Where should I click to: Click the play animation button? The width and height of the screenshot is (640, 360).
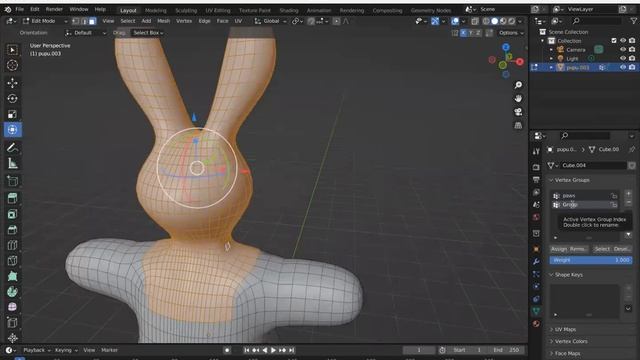click(273, 350)
